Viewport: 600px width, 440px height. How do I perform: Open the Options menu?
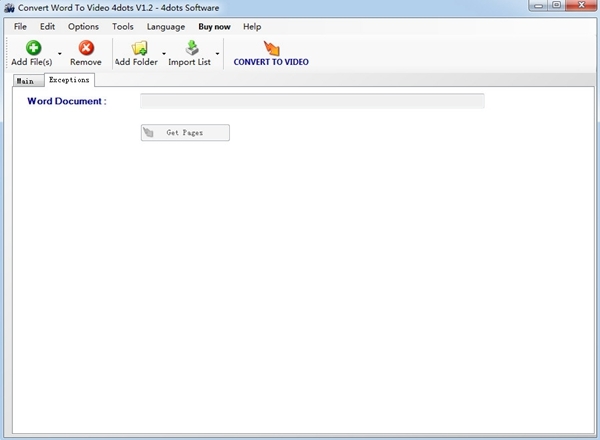[83, 27]
